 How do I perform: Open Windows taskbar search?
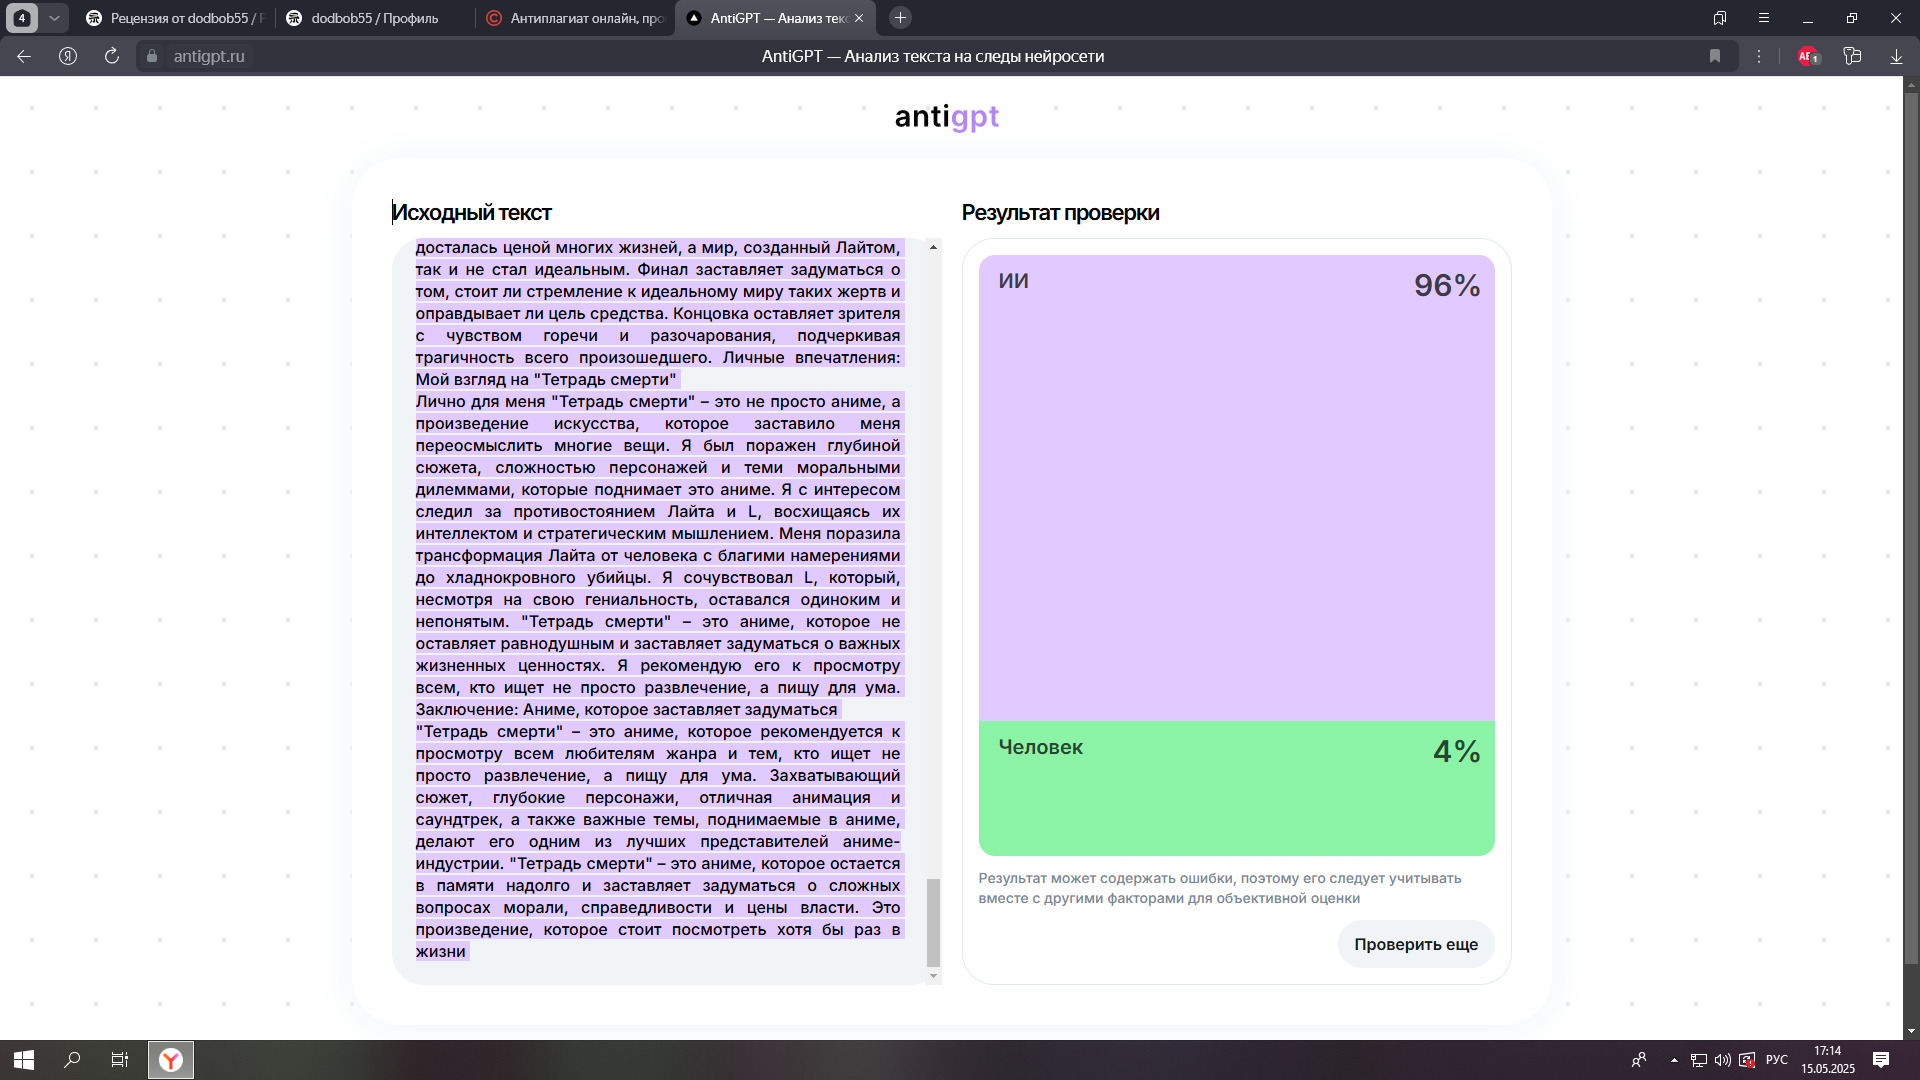tap(72, 1060)
